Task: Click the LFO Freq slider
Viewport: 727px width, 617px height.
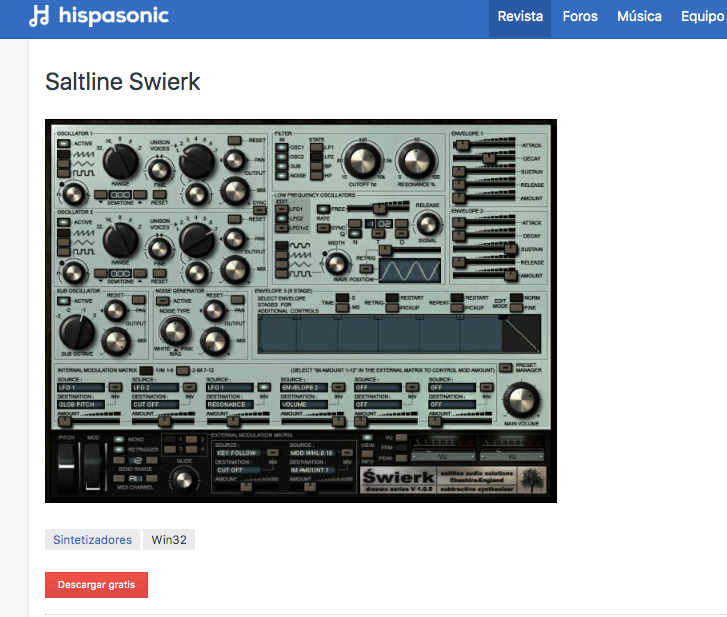Action: [x=378, y=209]
